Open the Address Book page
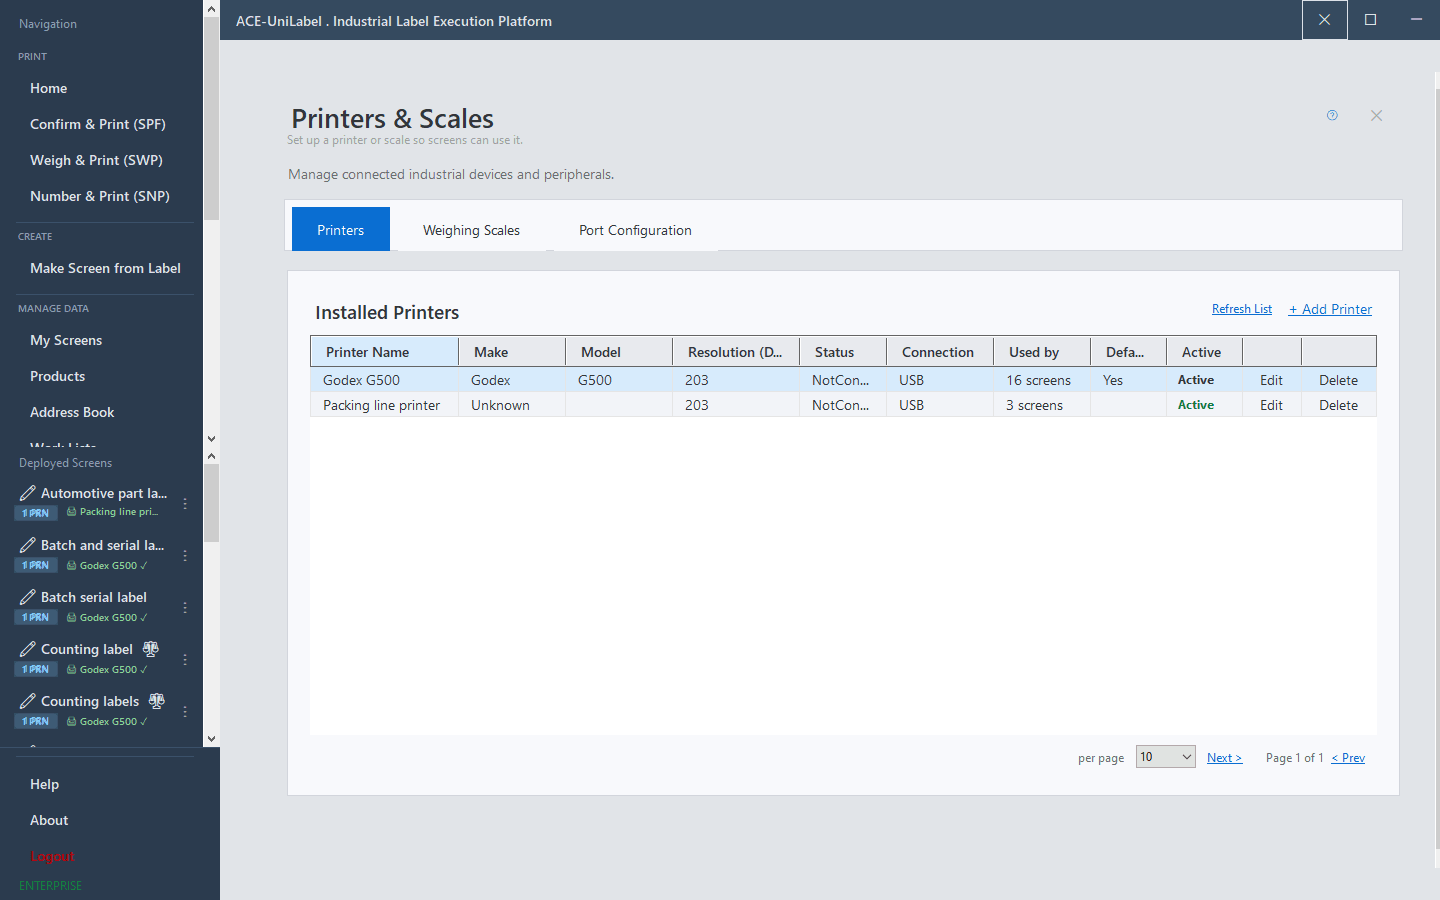1440x900 pixels. tap(72, 412)
